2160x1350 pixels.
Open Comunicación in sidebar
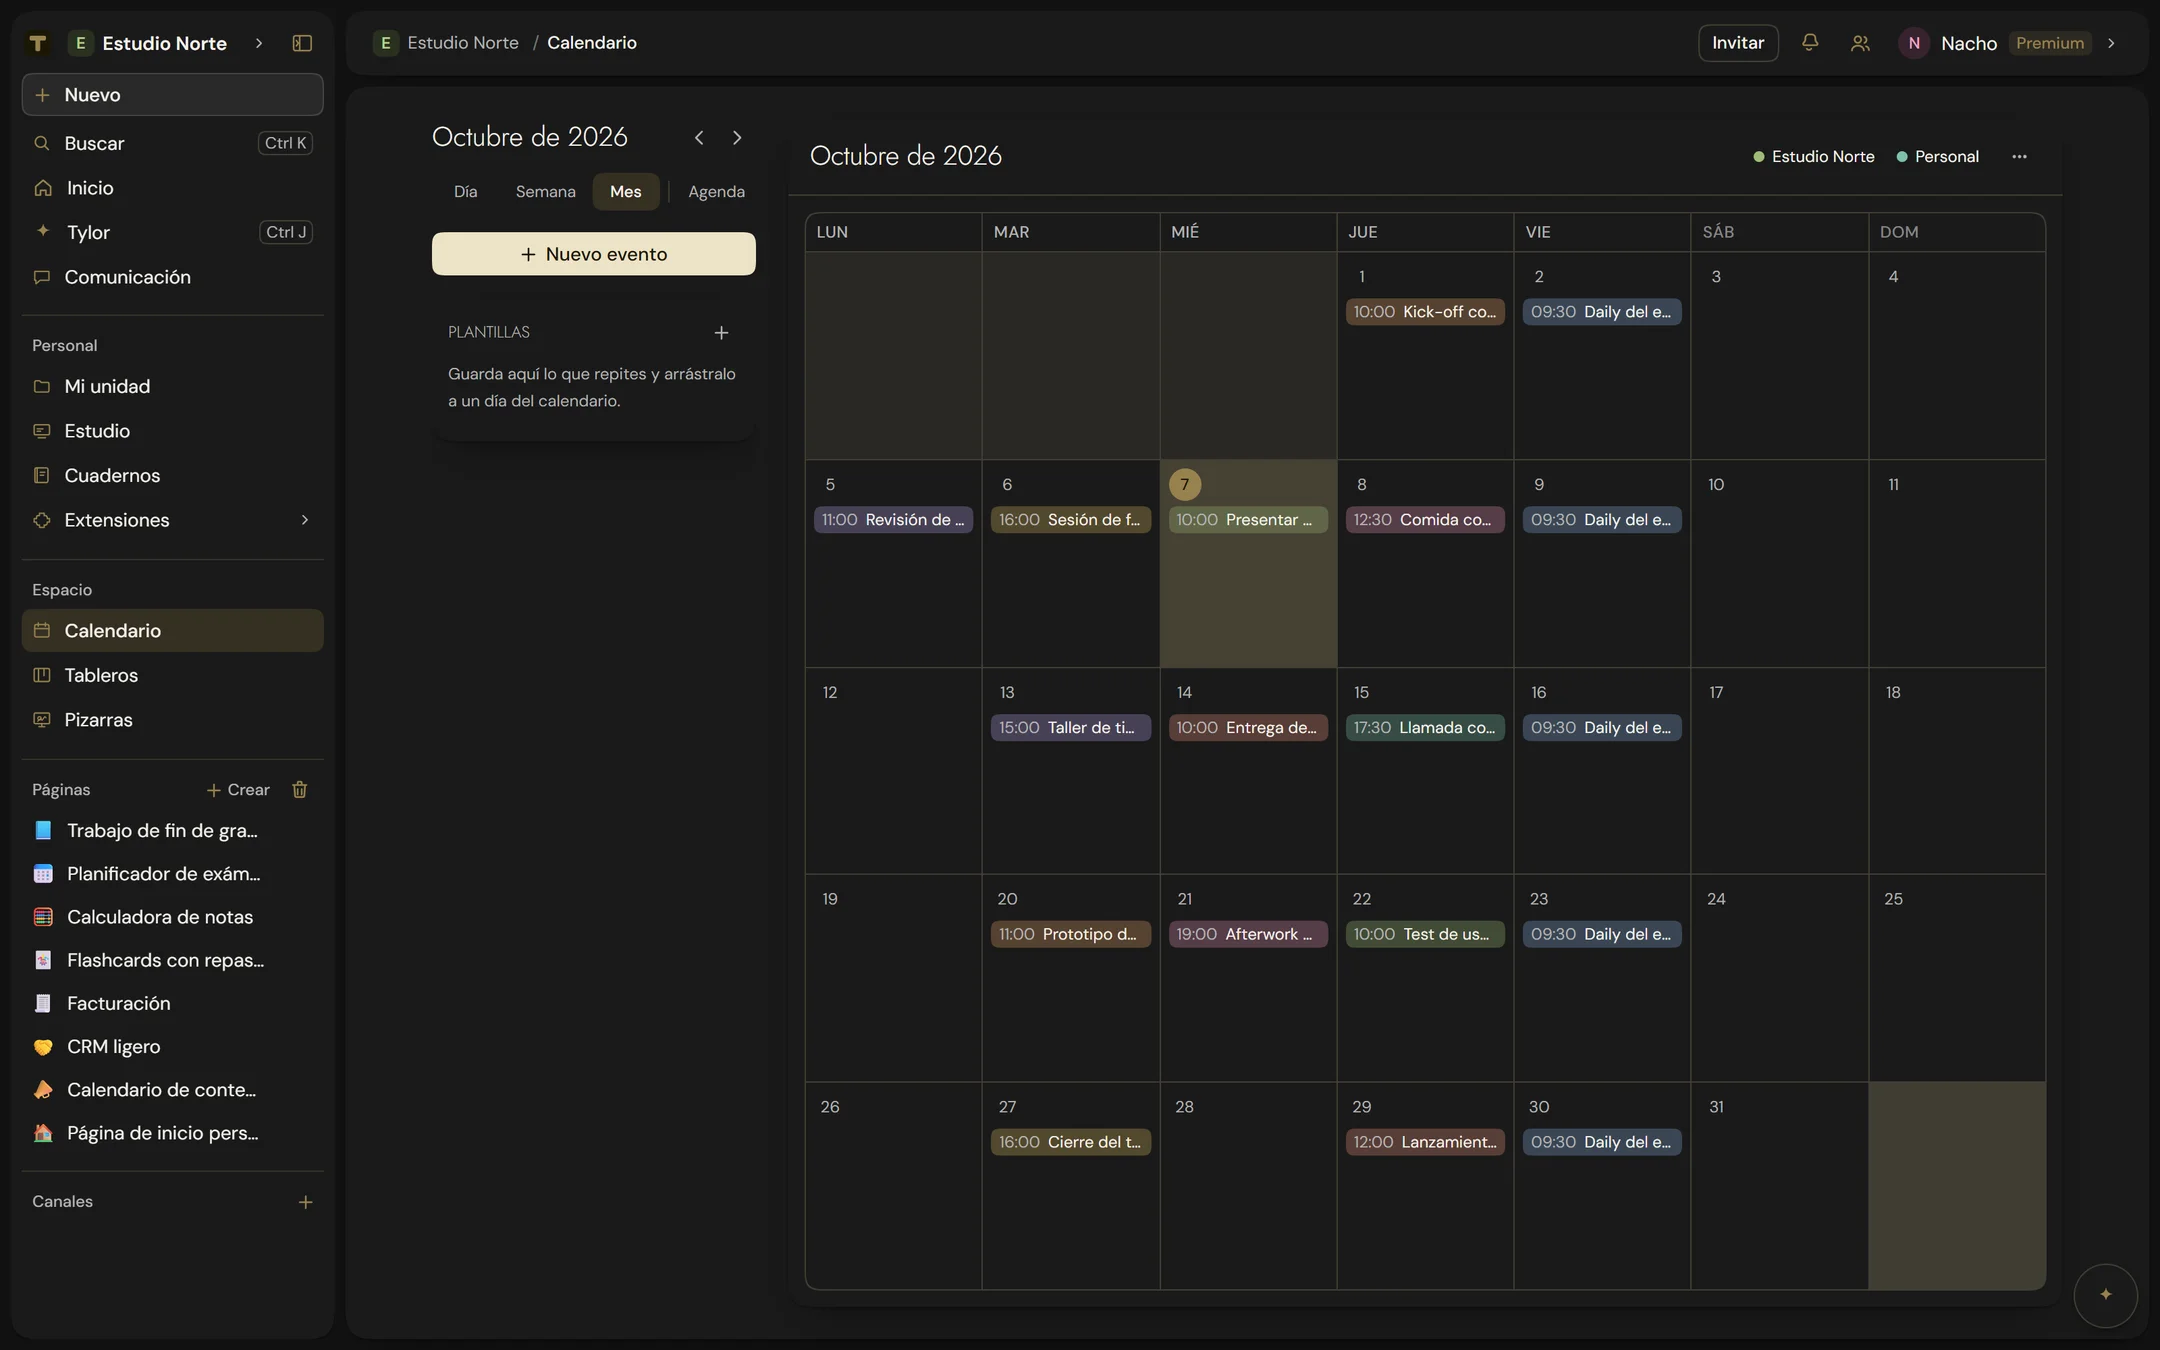click(172, 277)
